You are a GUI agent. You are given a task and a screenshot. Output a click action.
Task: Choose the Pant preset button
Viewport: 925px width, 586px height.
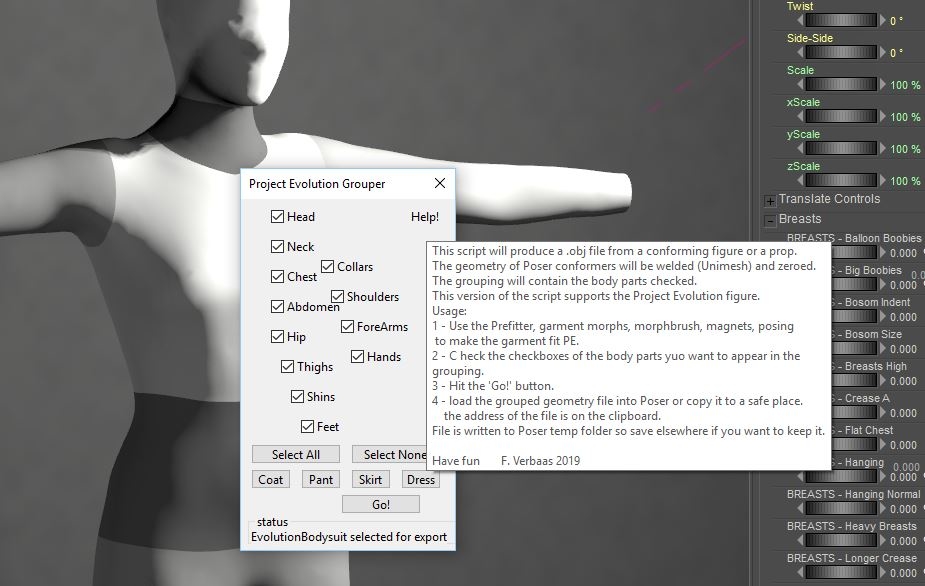click(x=321, y=480)
